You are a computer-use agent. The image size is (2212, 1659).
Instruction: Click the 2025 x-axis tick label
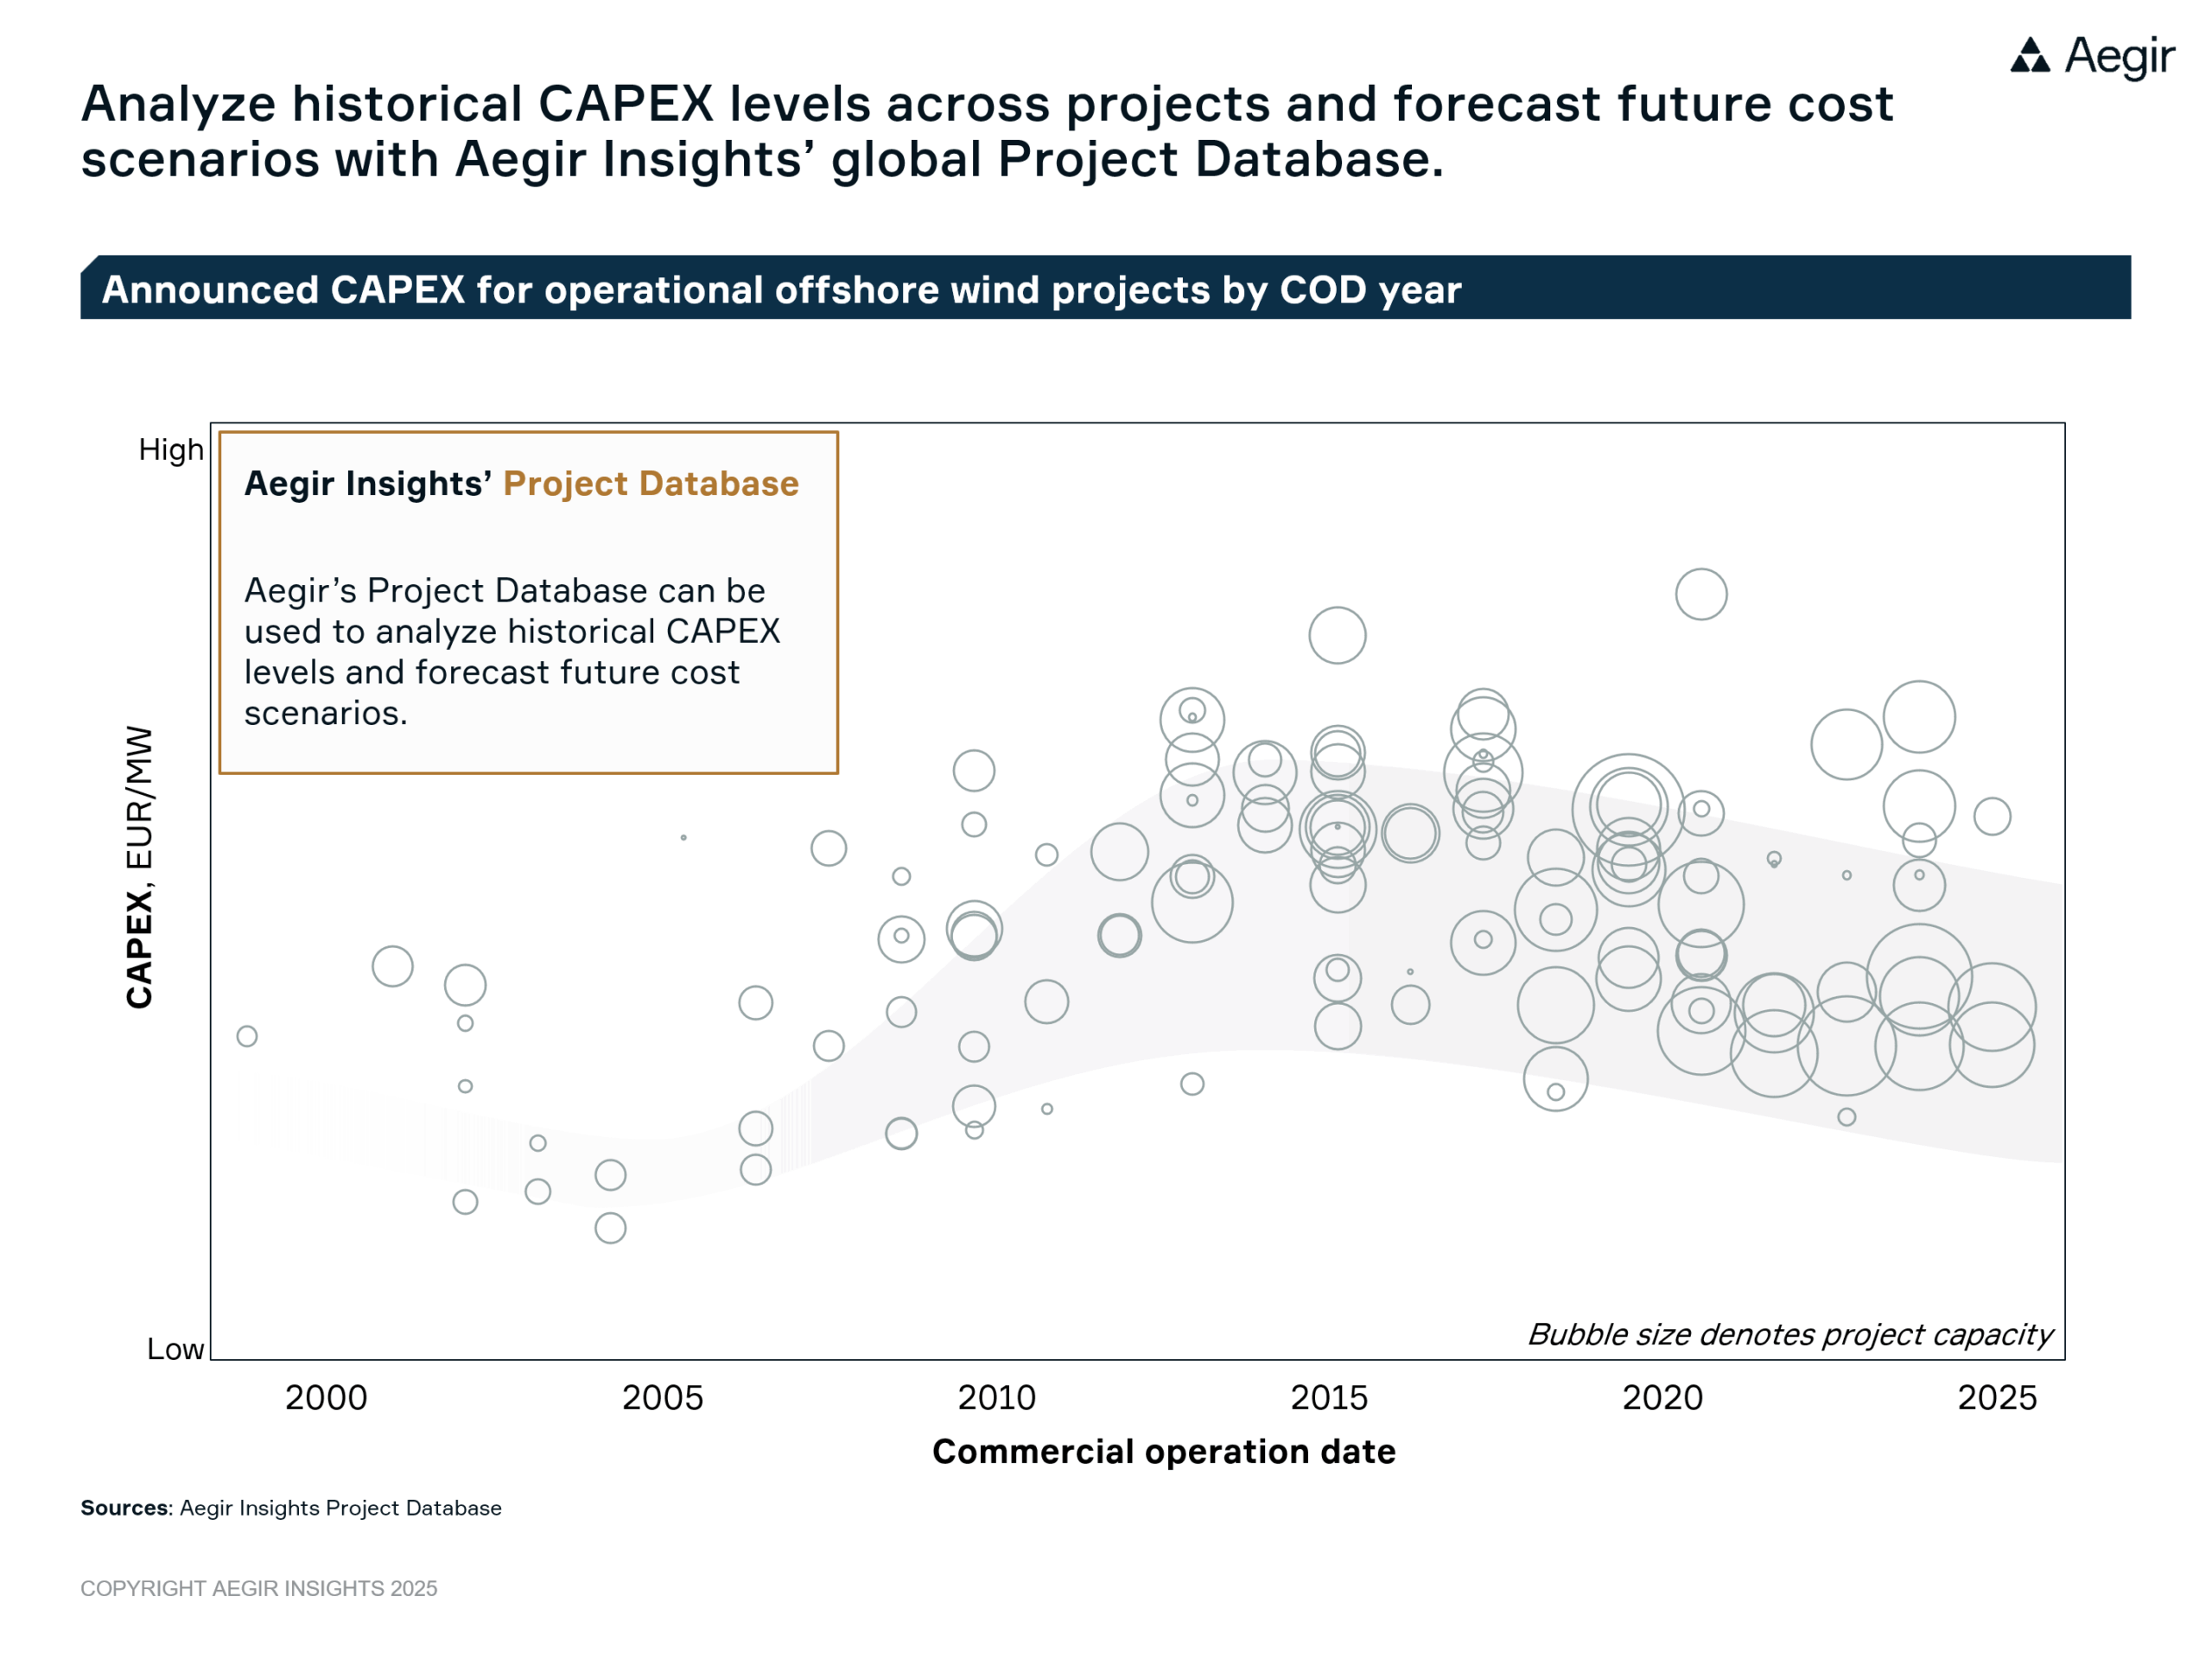[1996, 1397]
